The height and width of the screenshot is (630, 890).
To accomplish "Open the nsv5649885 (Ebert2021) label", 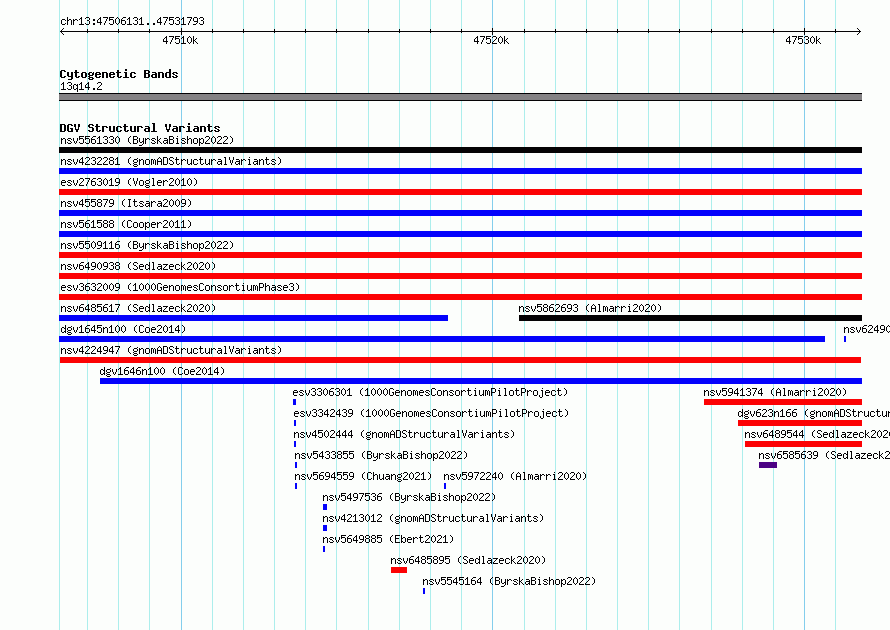I will (x=388, y=539).
